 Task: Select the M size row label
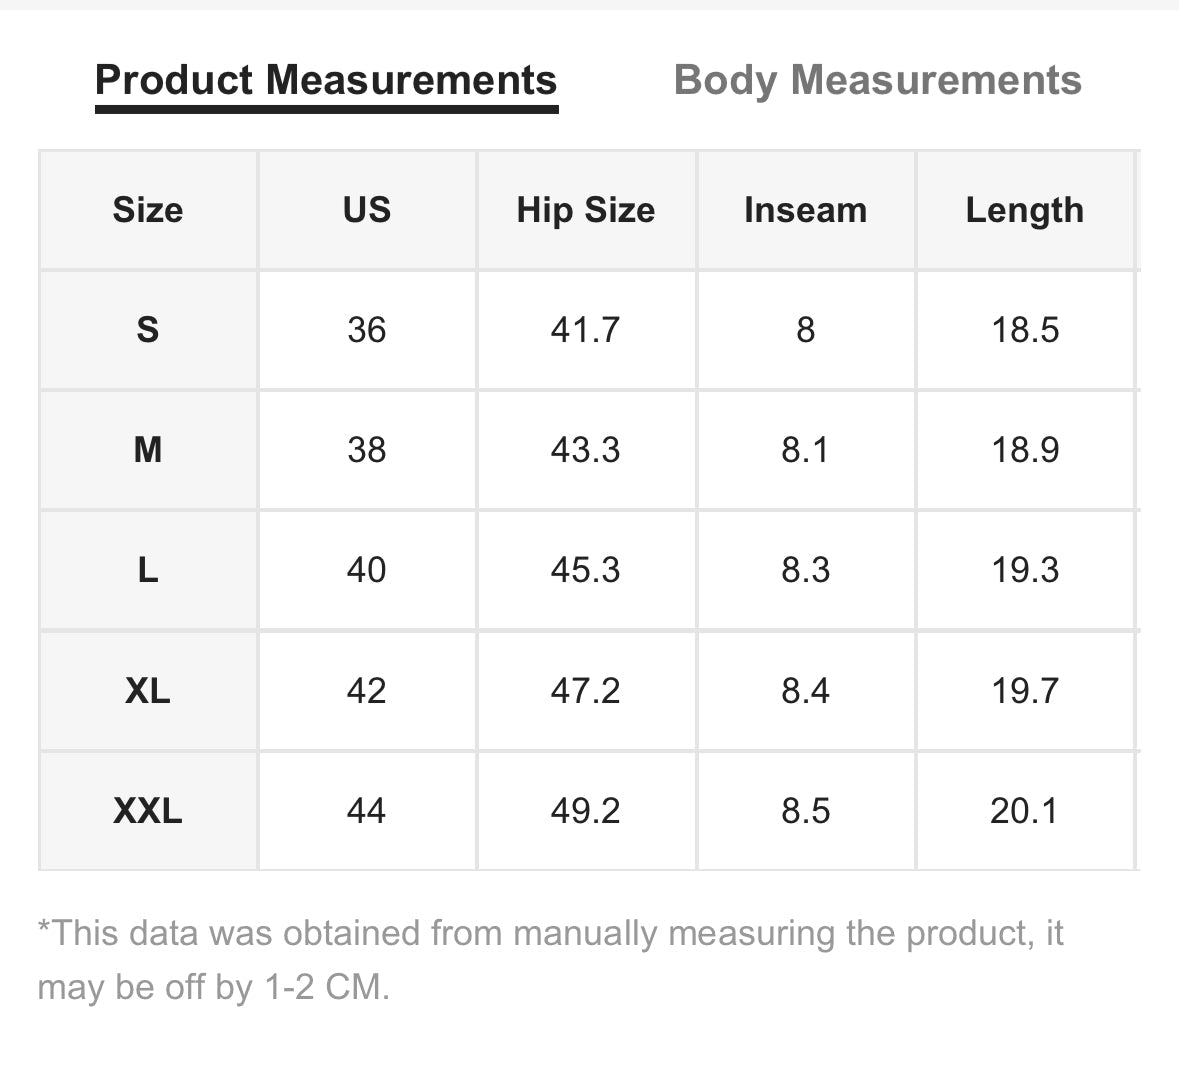click(x=148, y=450)
